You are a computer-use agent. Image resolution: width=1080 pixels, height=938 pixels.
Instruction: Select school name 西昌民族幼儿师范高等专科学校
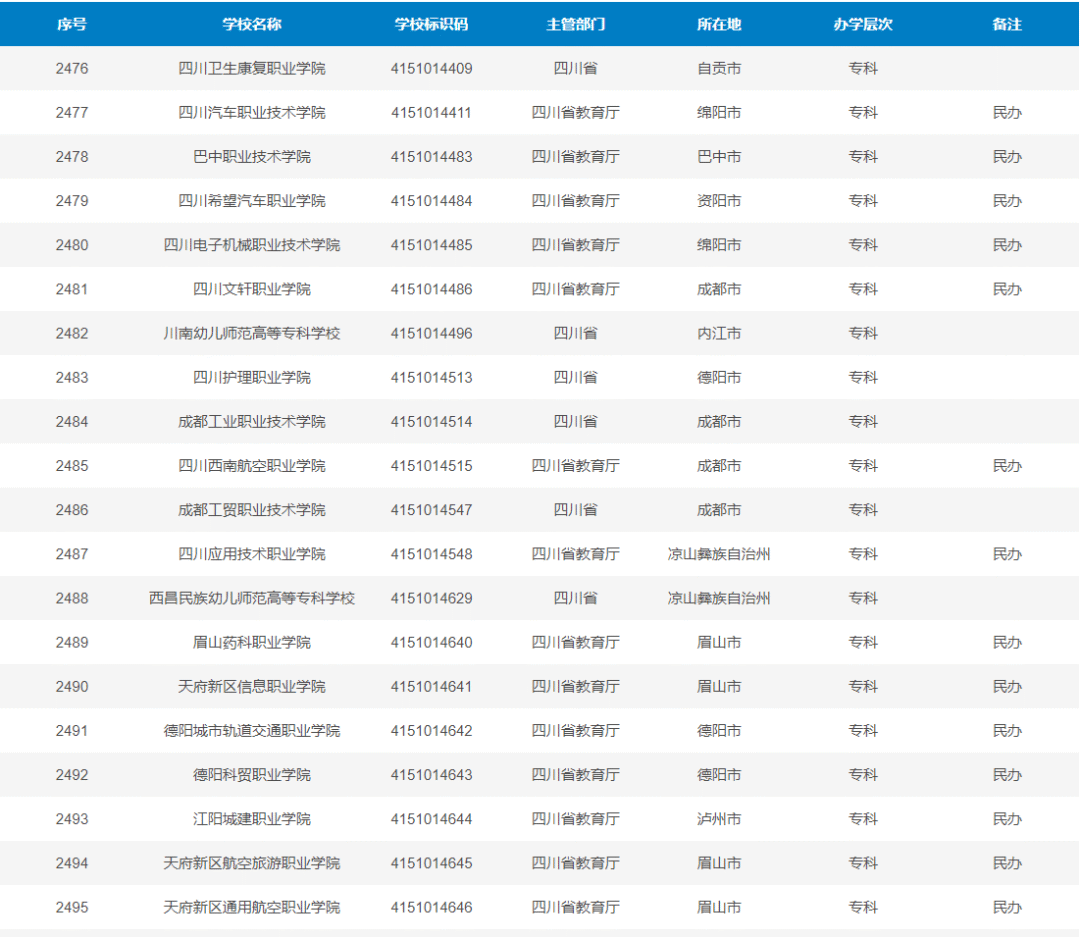point(251,598)
